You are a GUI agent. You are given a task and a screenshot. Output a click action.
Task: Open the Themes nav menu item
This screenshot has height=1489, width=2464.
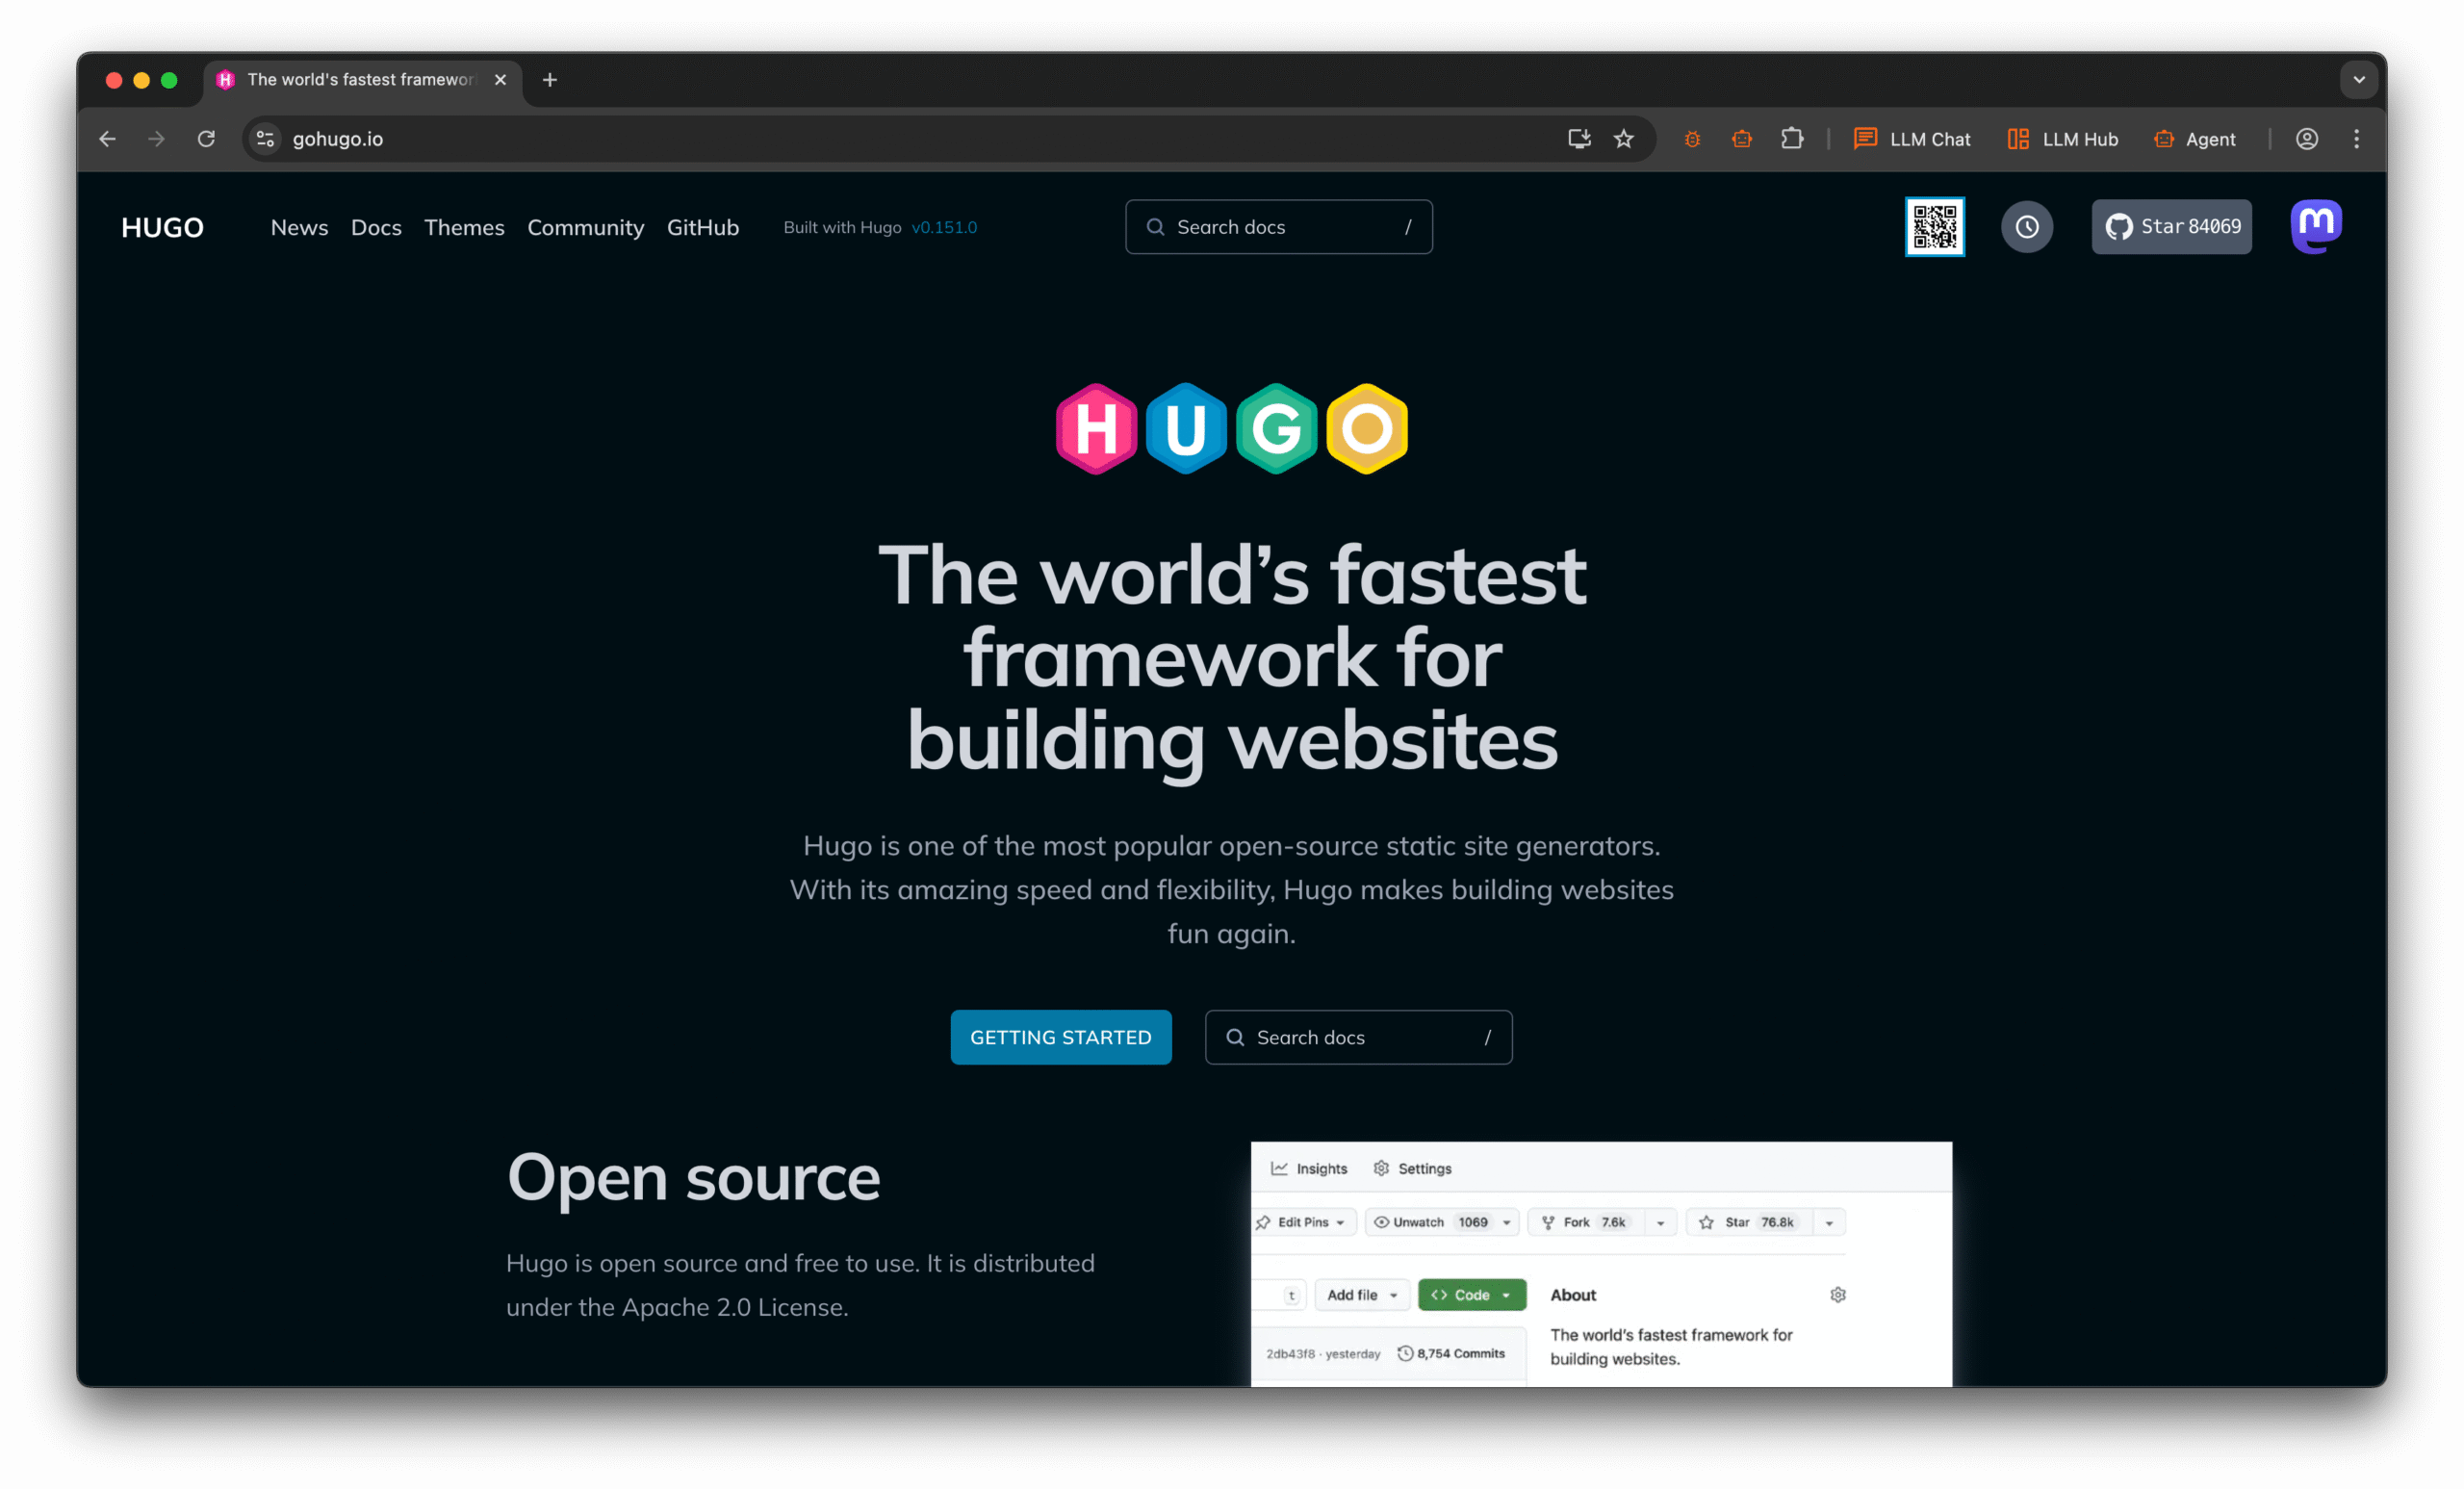(464, 228)
